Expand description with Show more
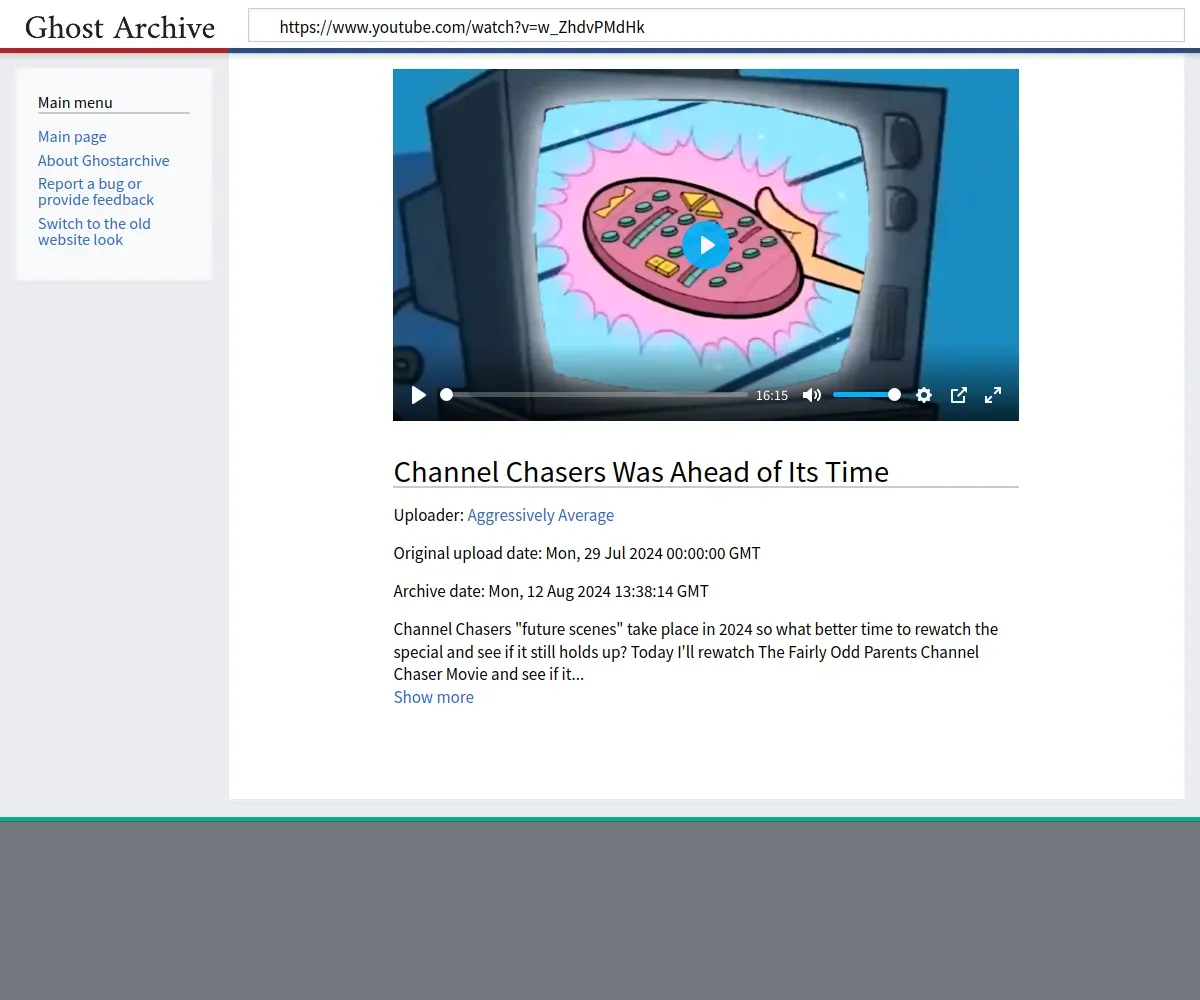 434,697
